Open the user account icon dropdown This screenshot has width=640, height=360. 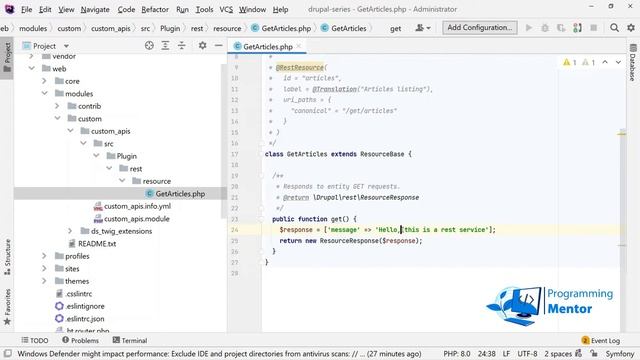422,28
